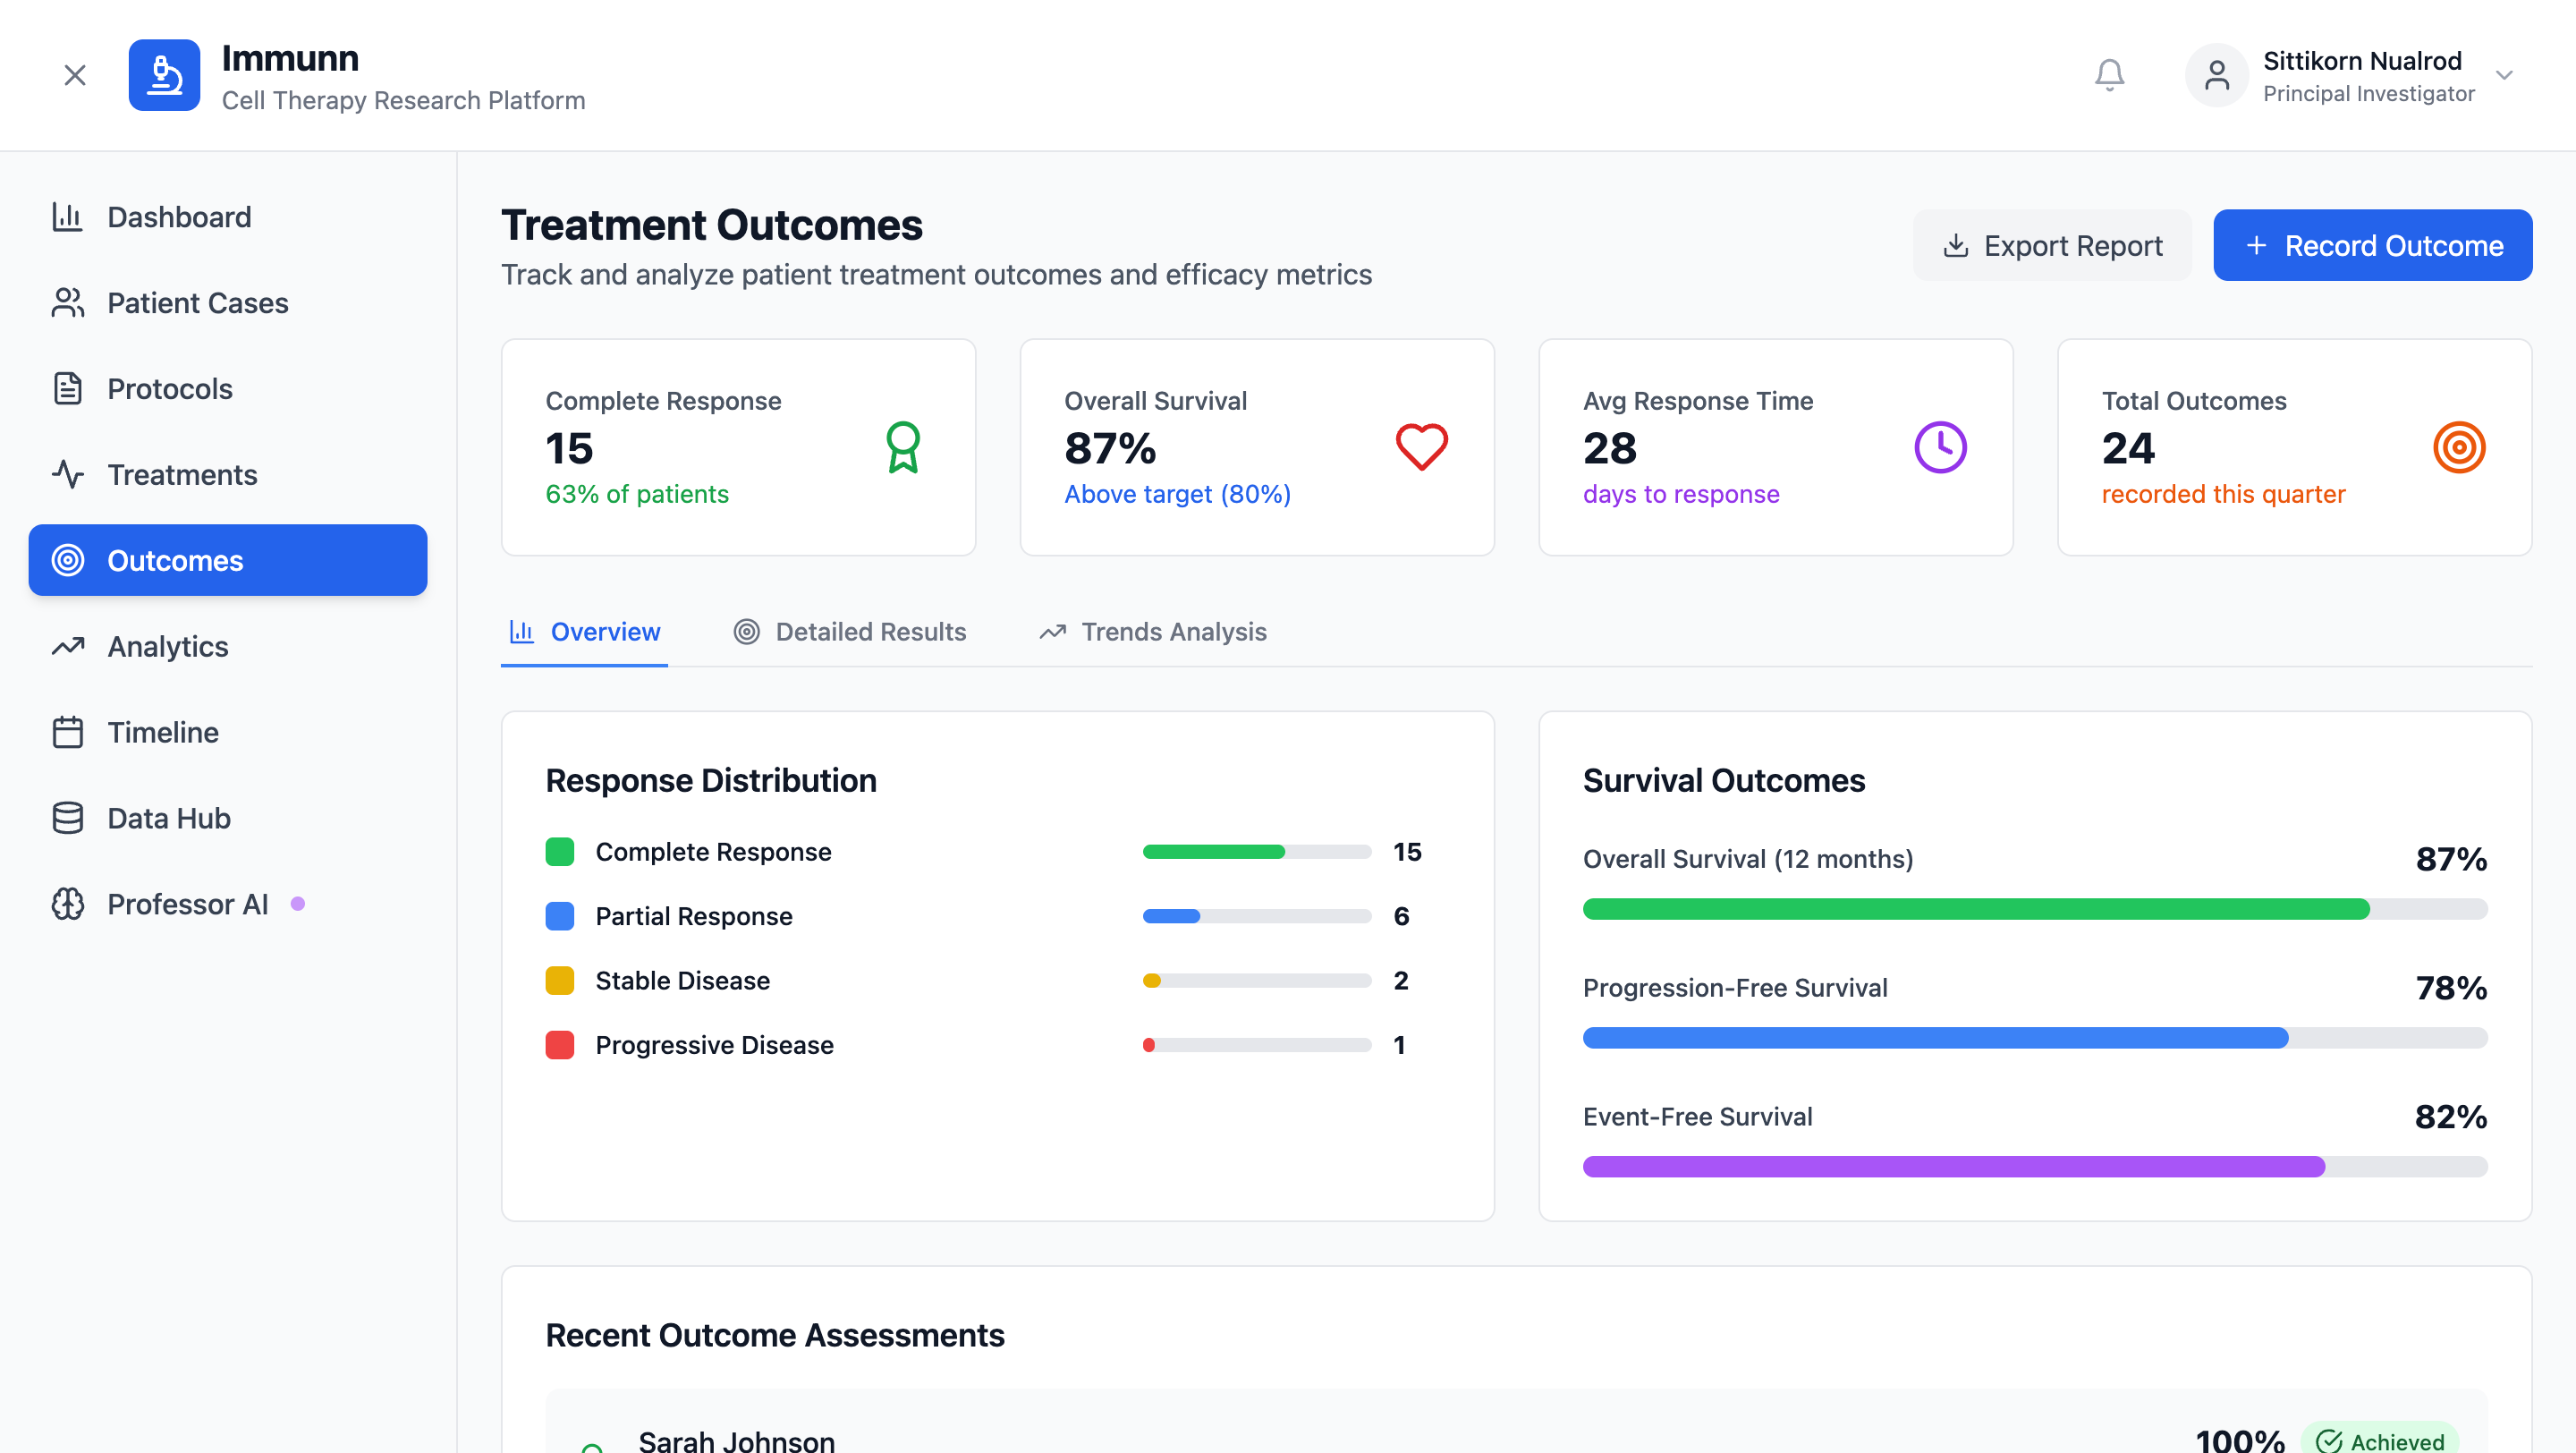Click the orange target Total Outcomes icon

pyautogui.click(x=2459, y=447)
